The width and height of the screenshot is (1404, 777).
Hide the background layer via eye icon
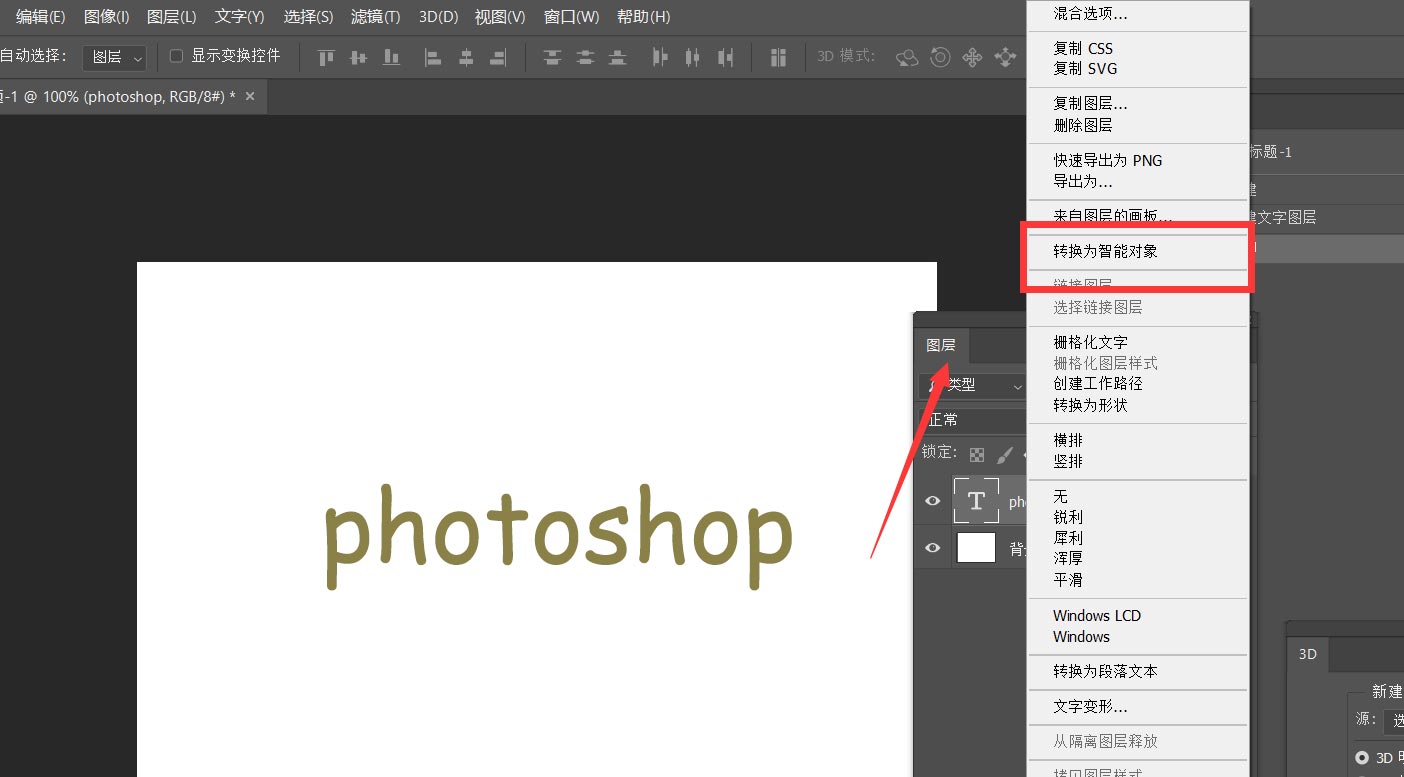(933, 548)
